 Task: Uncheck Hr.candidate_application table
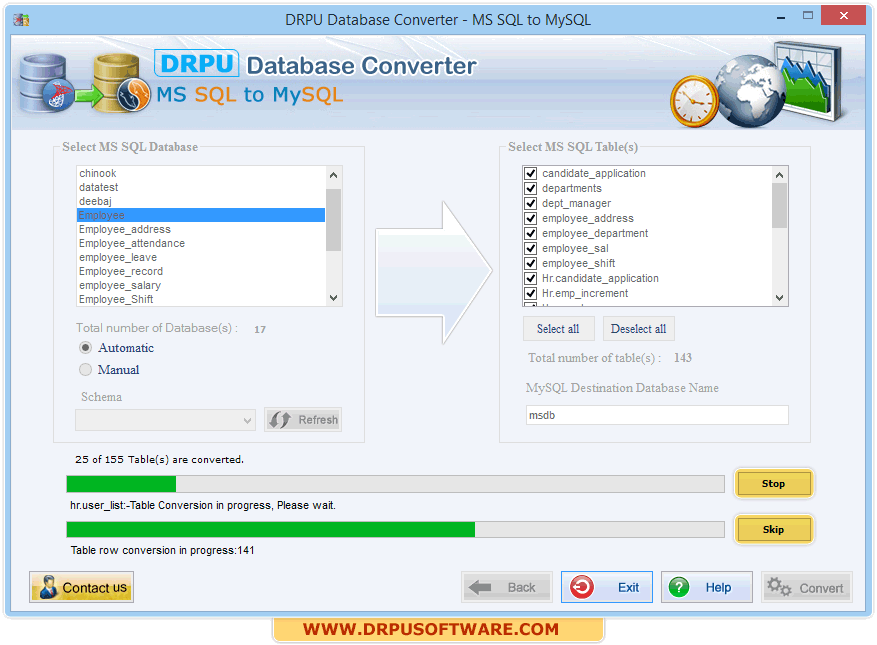pos(531,278)
